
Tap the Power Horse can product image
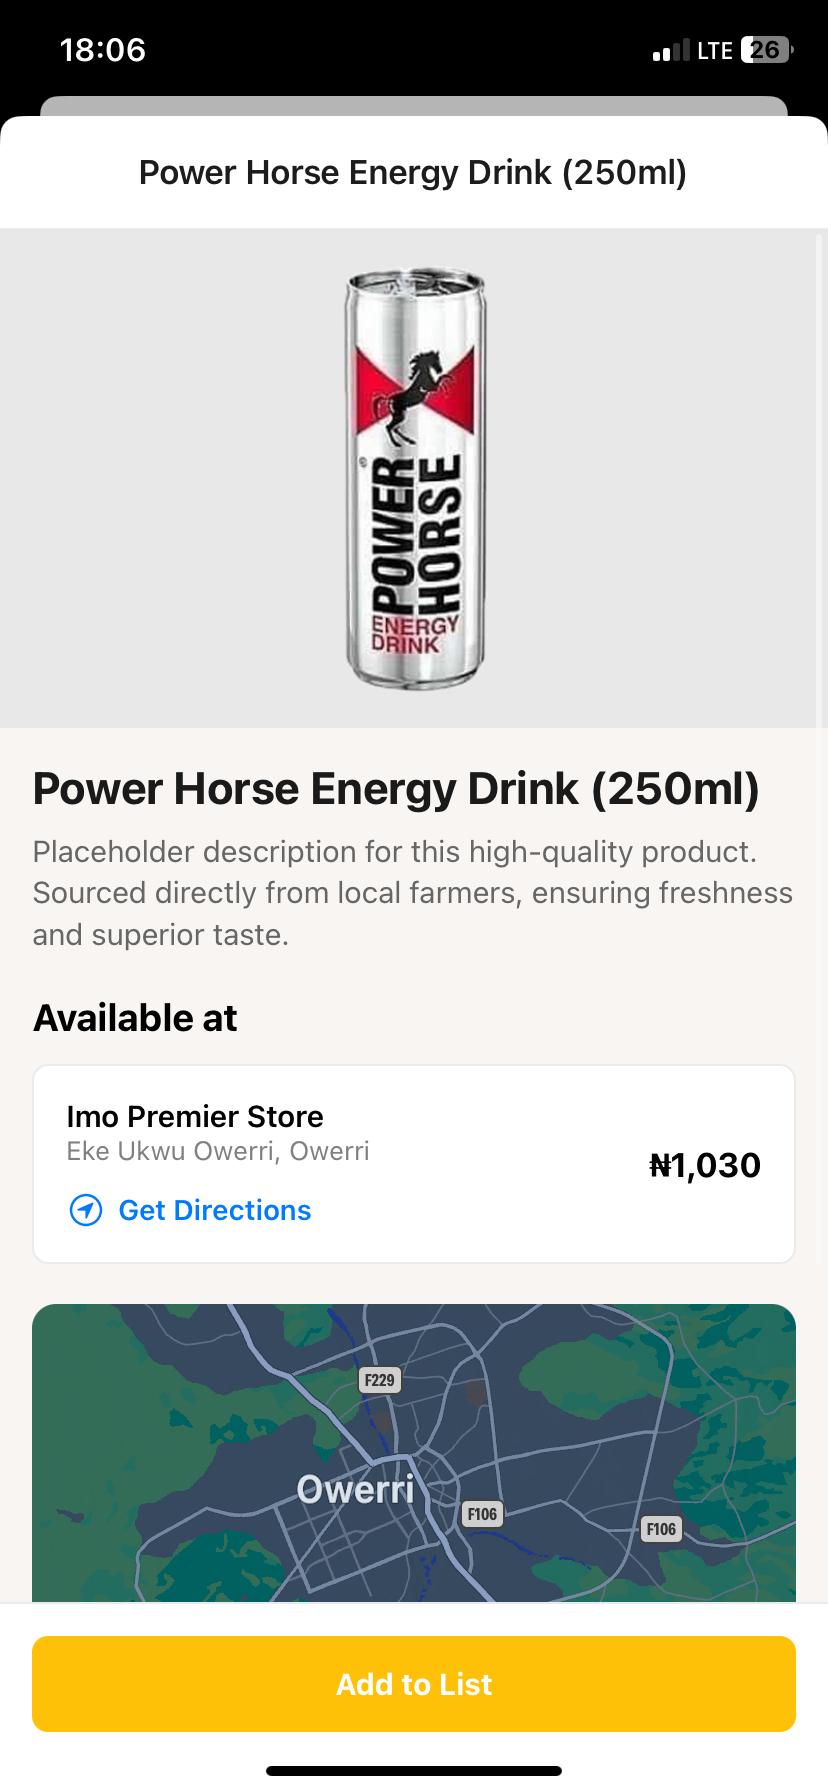pos(414,478)
